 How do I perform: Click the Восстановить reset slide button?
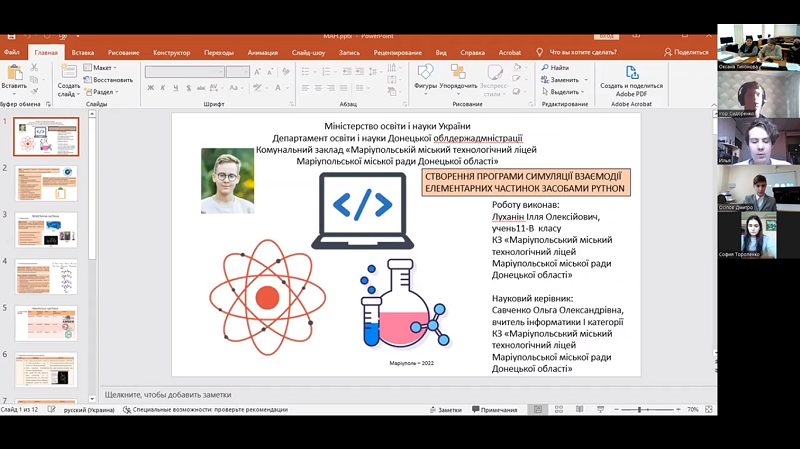tap(108, 80)
